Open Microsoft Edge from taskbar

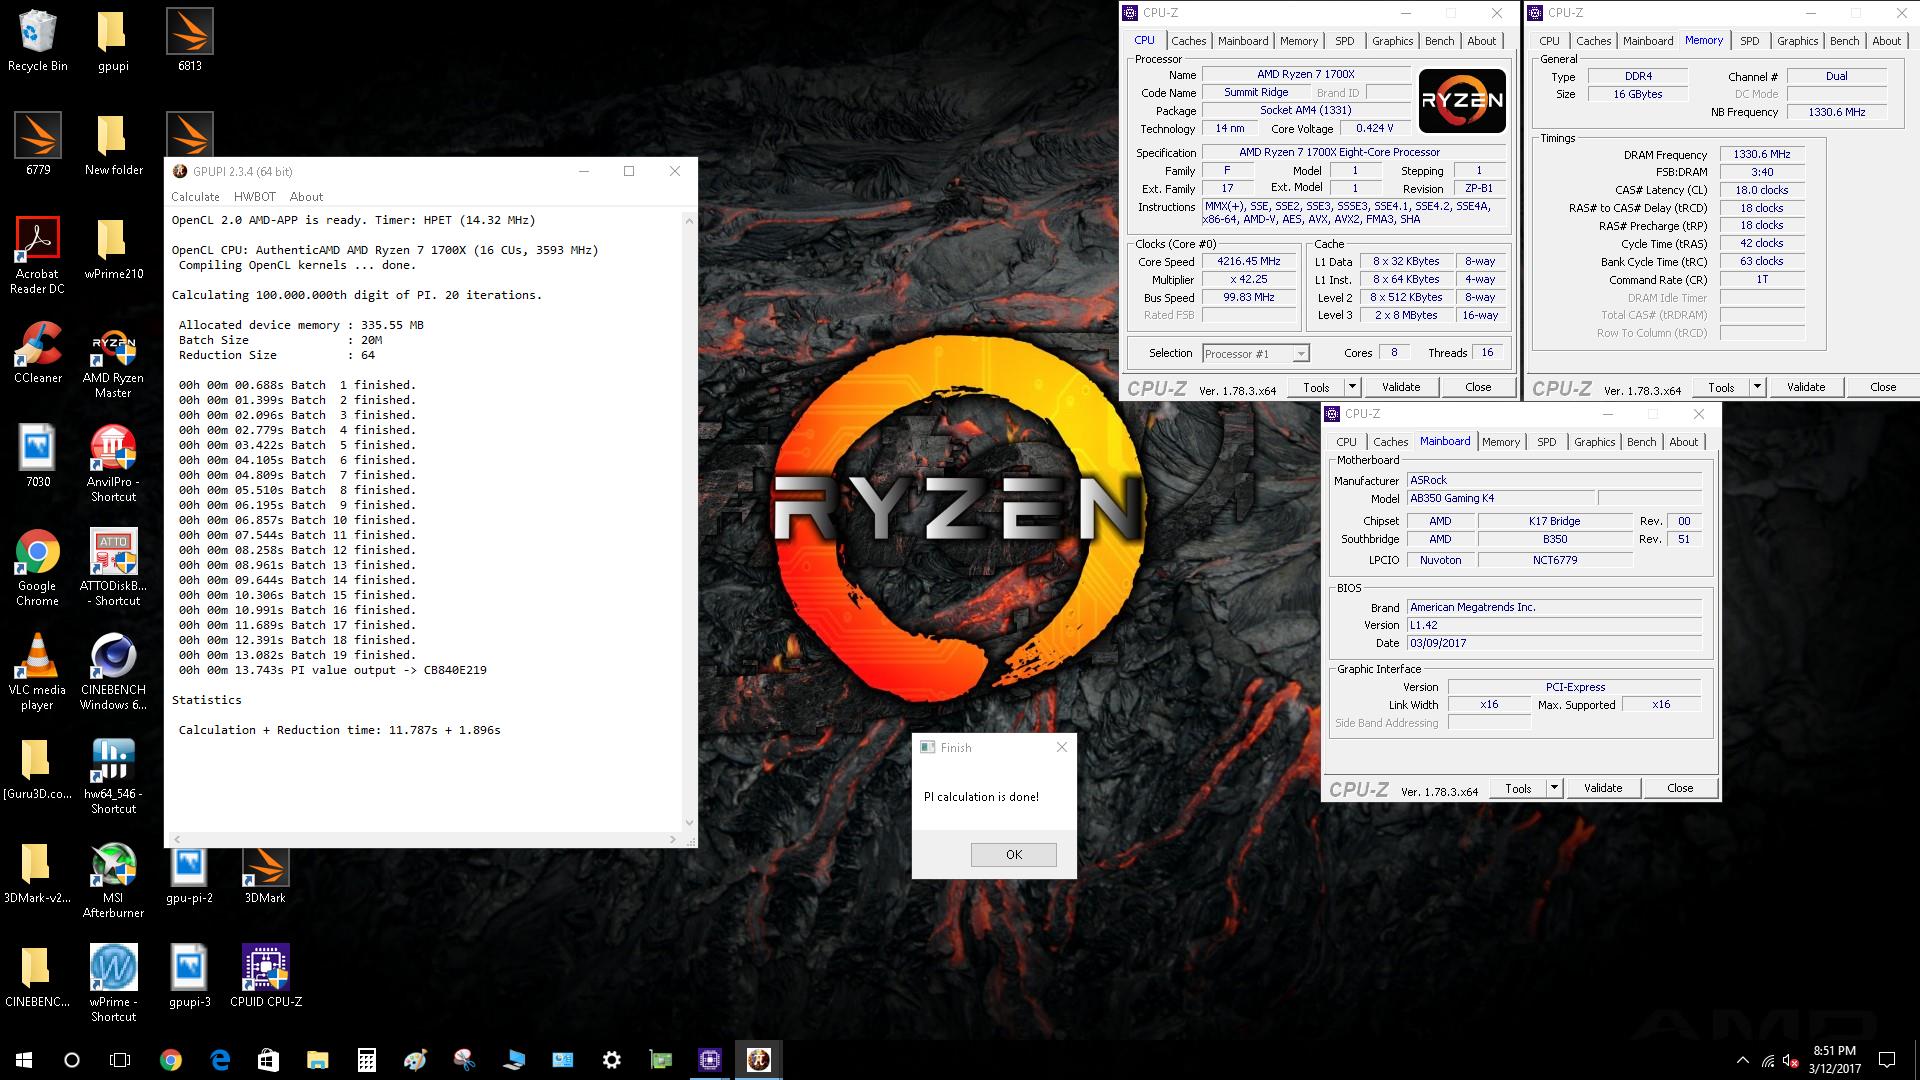tap(220, 1060)
